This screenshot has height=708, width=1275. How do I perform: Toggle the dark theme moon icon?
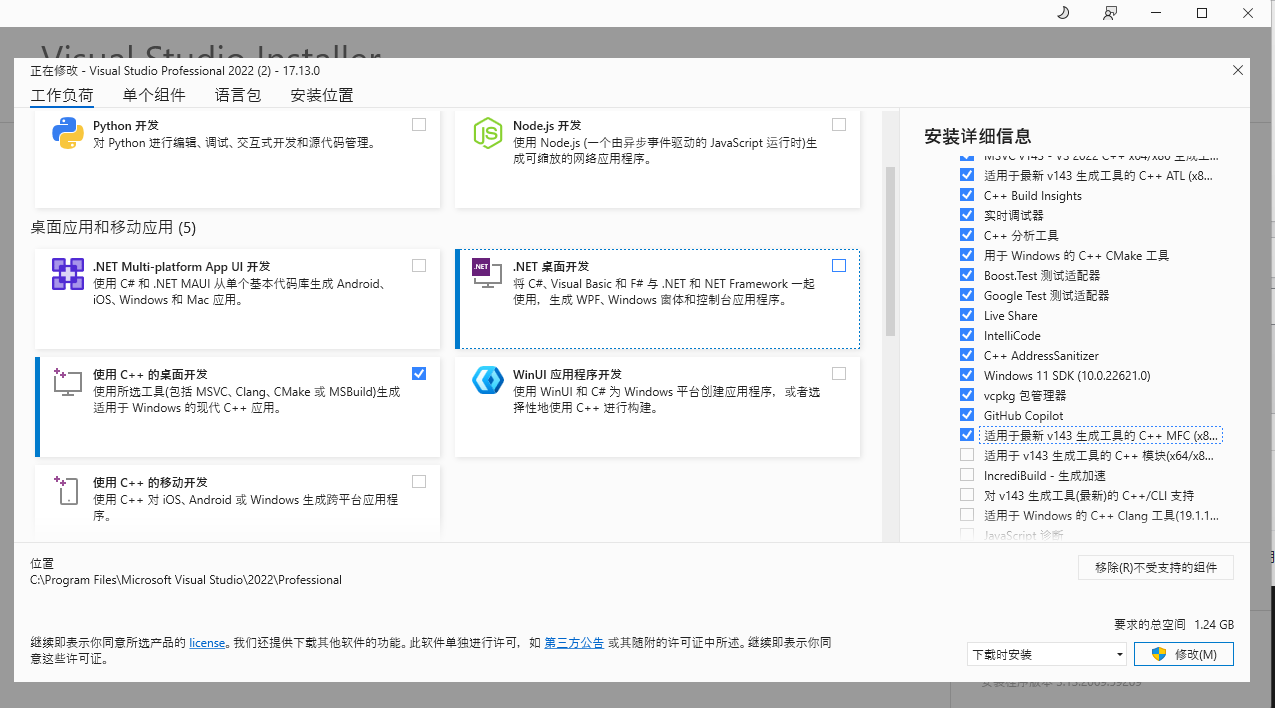(x=1062, y=13)
